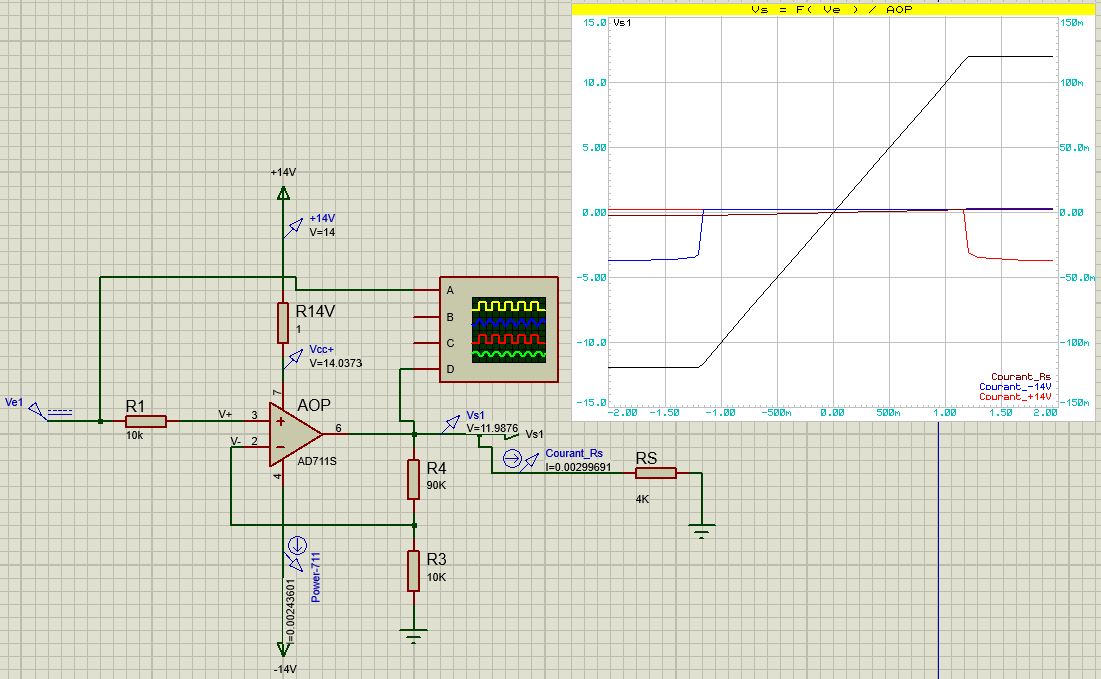Click the +14V power terminal arrow

283,193
